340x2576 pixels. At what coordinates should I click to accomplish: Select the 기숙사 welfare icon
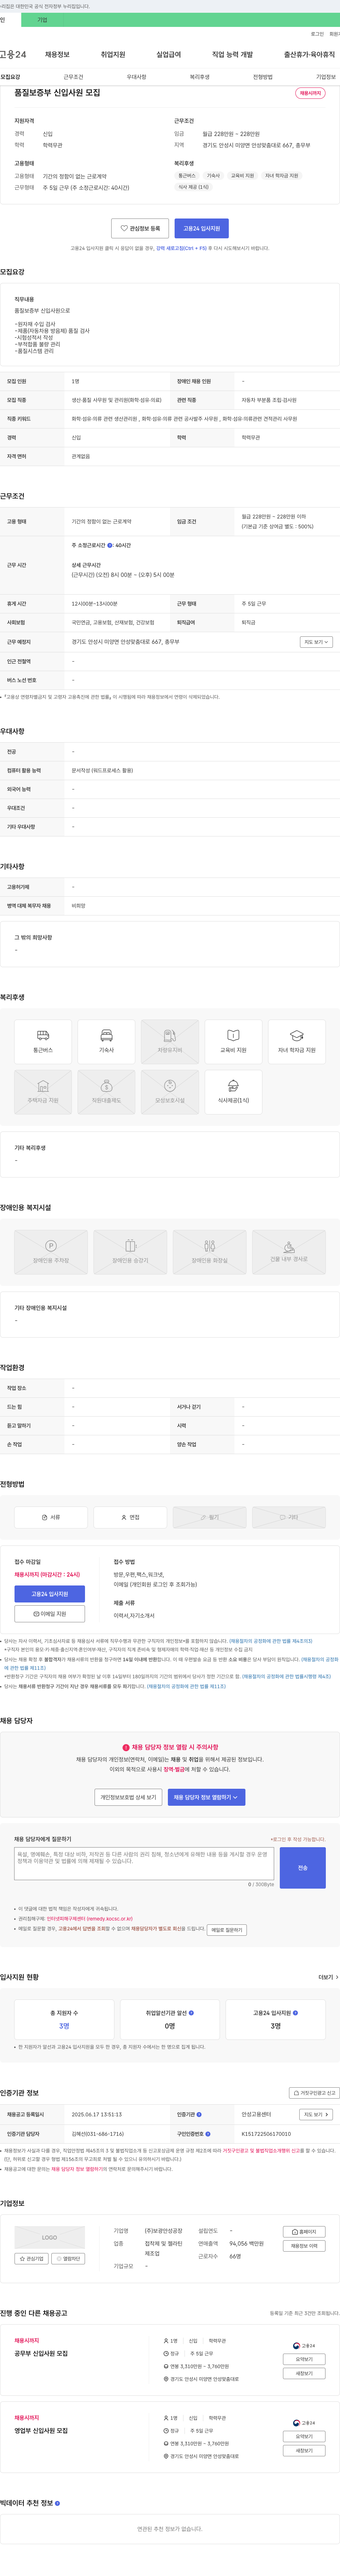click(106, 1035)
